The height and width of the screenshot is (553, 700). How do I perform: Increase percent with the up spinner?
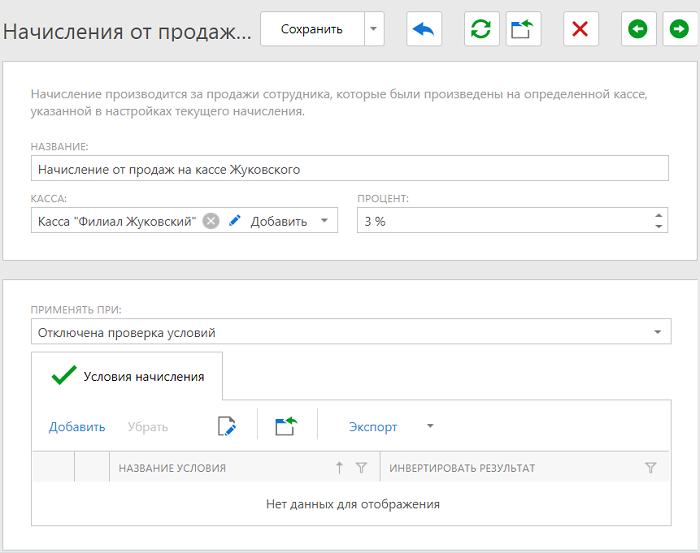point(658,216)
